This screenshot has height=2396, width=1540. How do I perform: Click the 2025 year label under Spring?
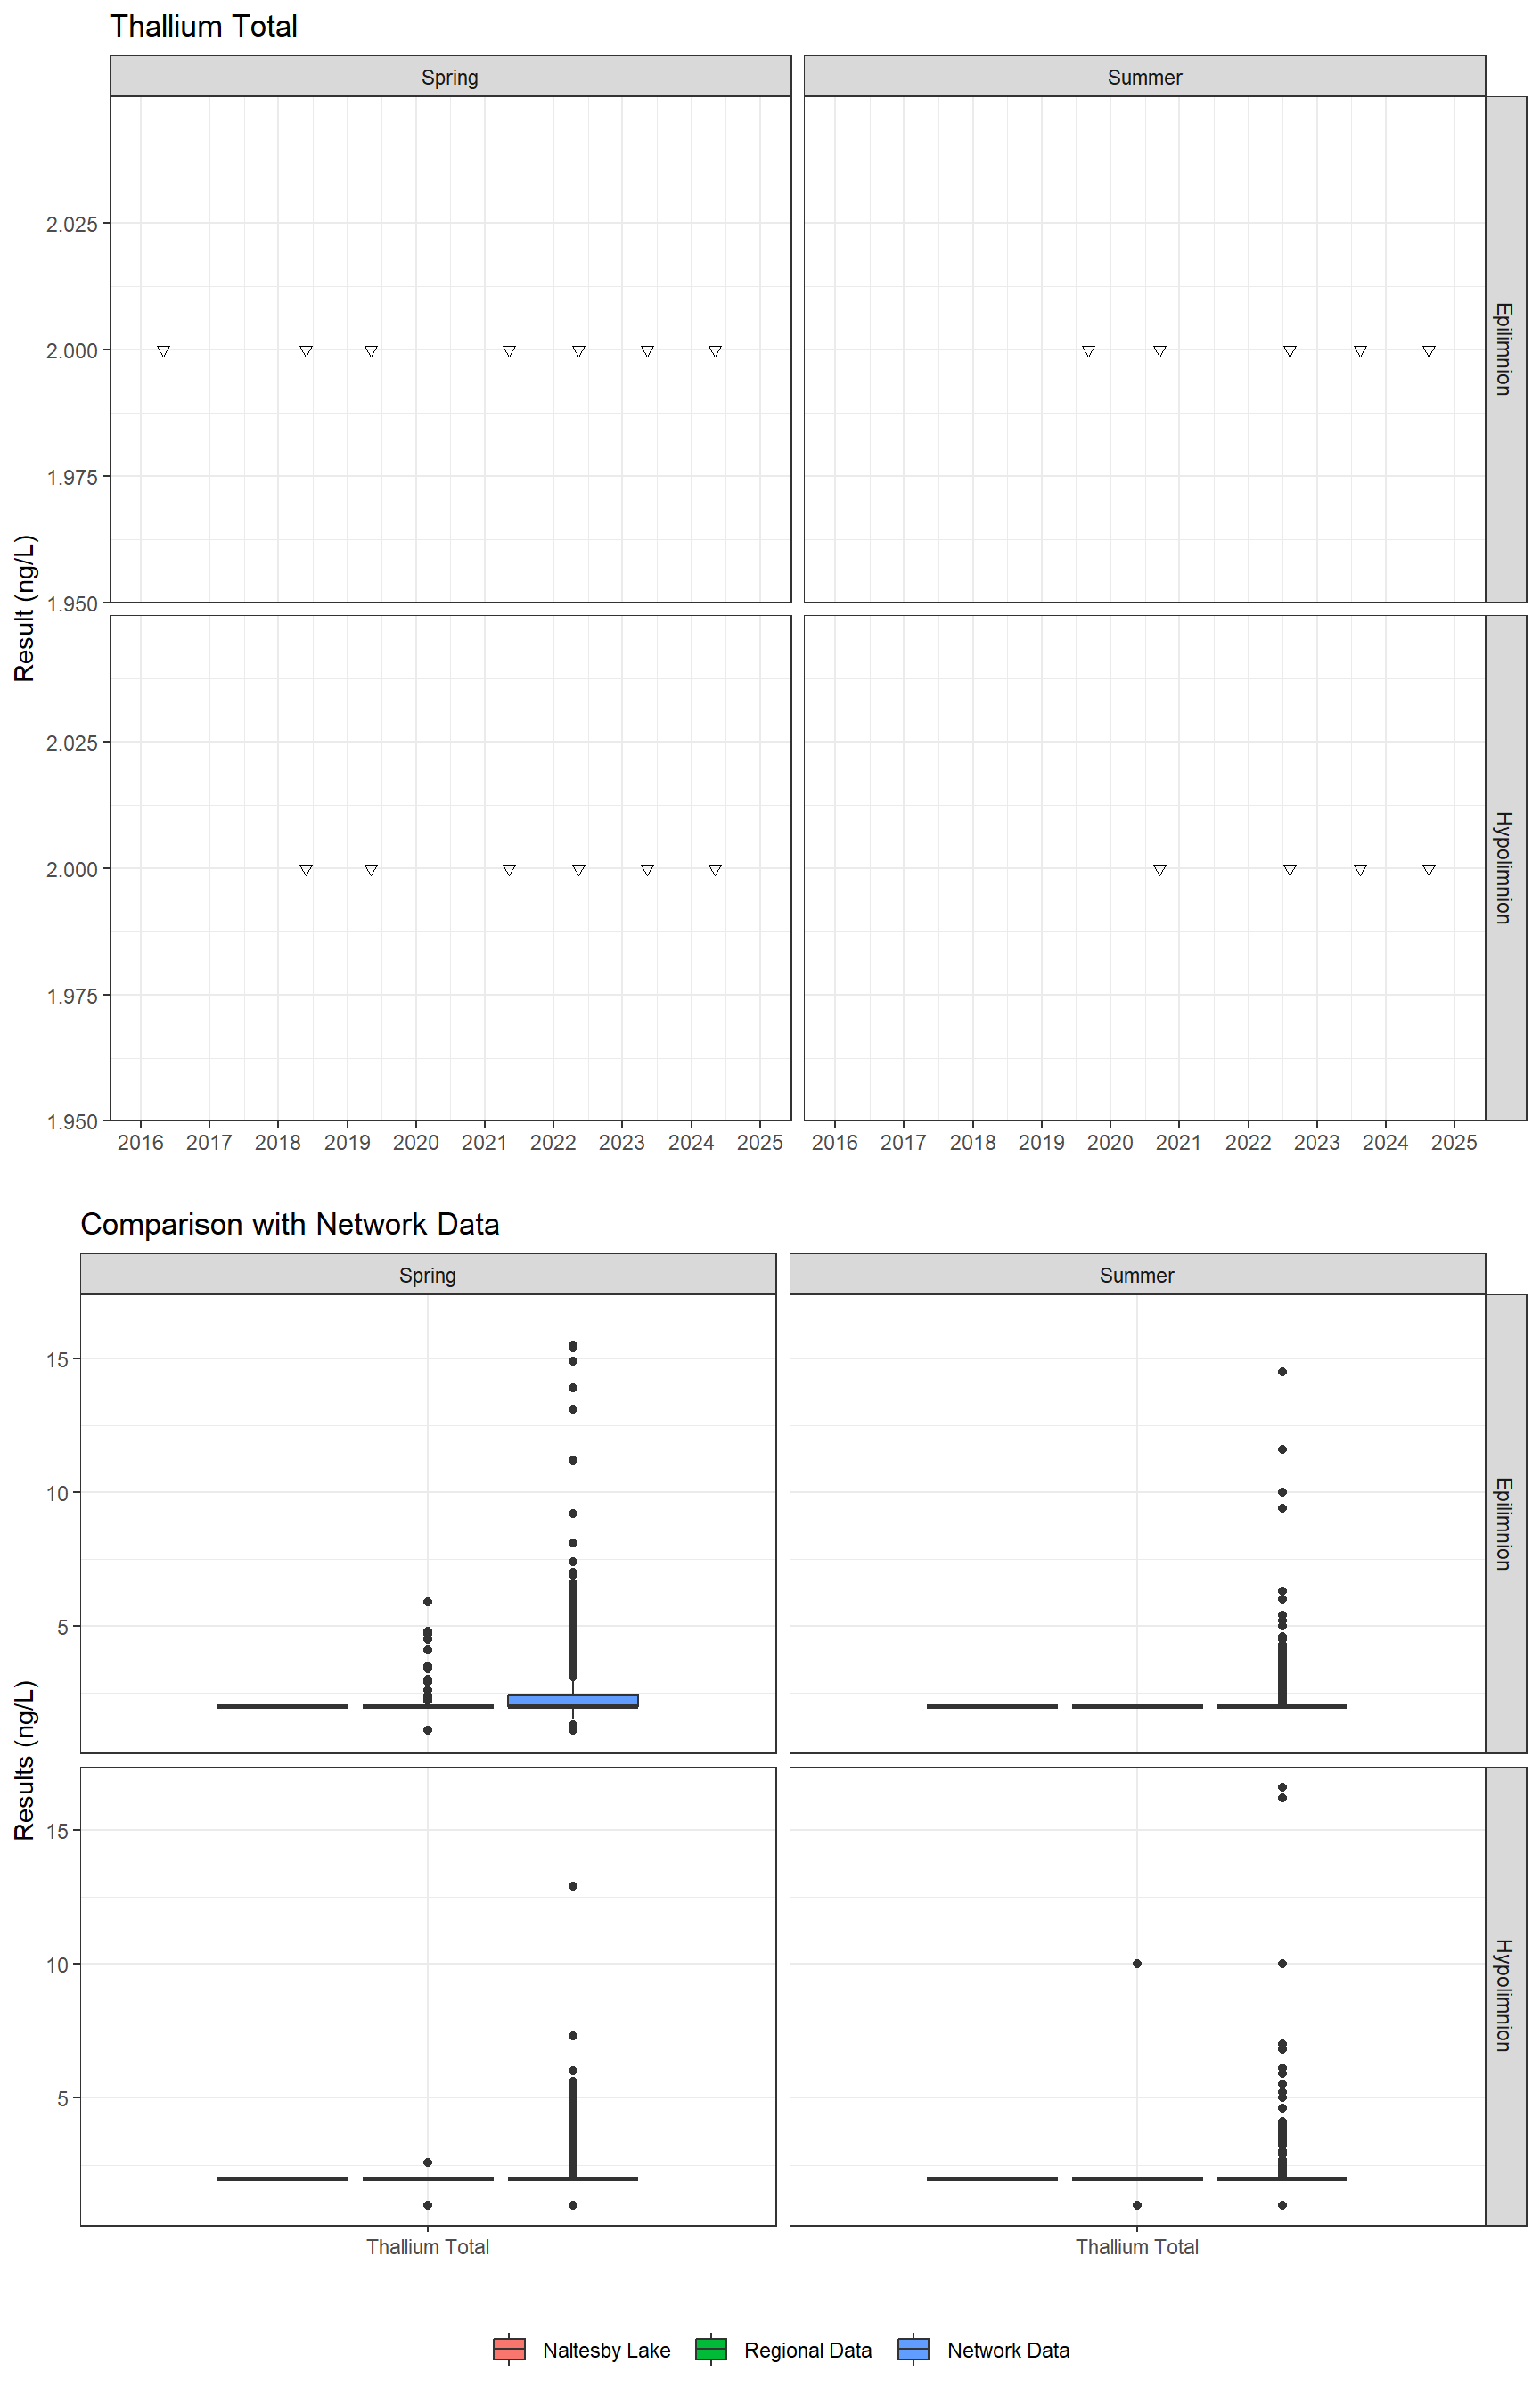coord(760,1142)
